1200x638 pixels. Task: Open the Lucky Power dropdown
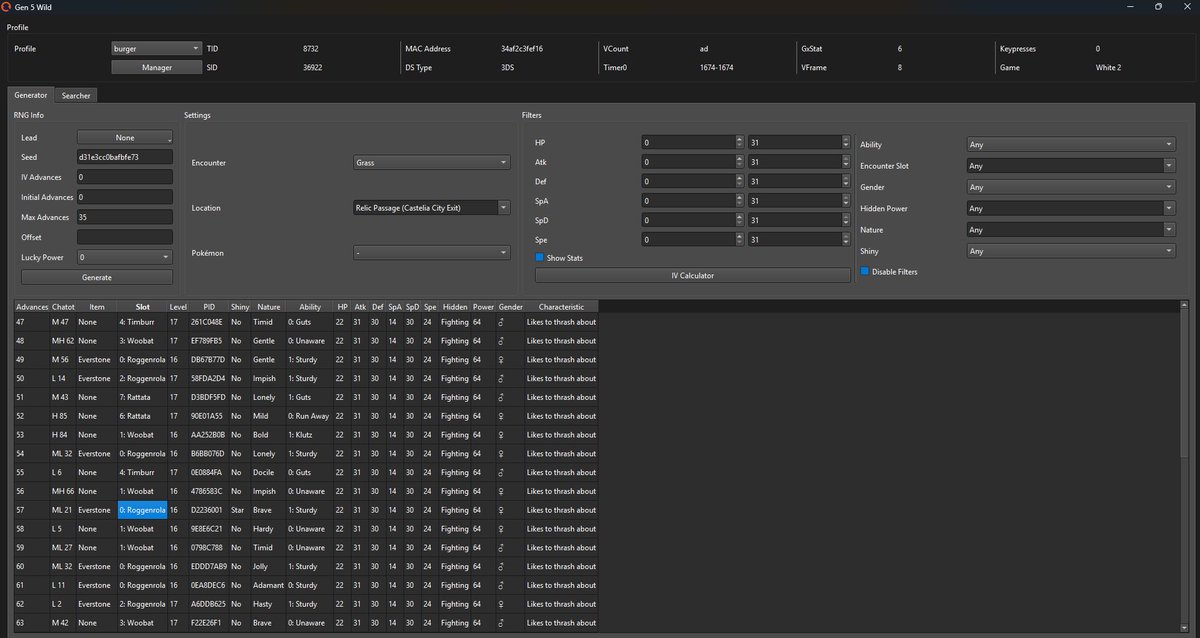tap(125, 257)
